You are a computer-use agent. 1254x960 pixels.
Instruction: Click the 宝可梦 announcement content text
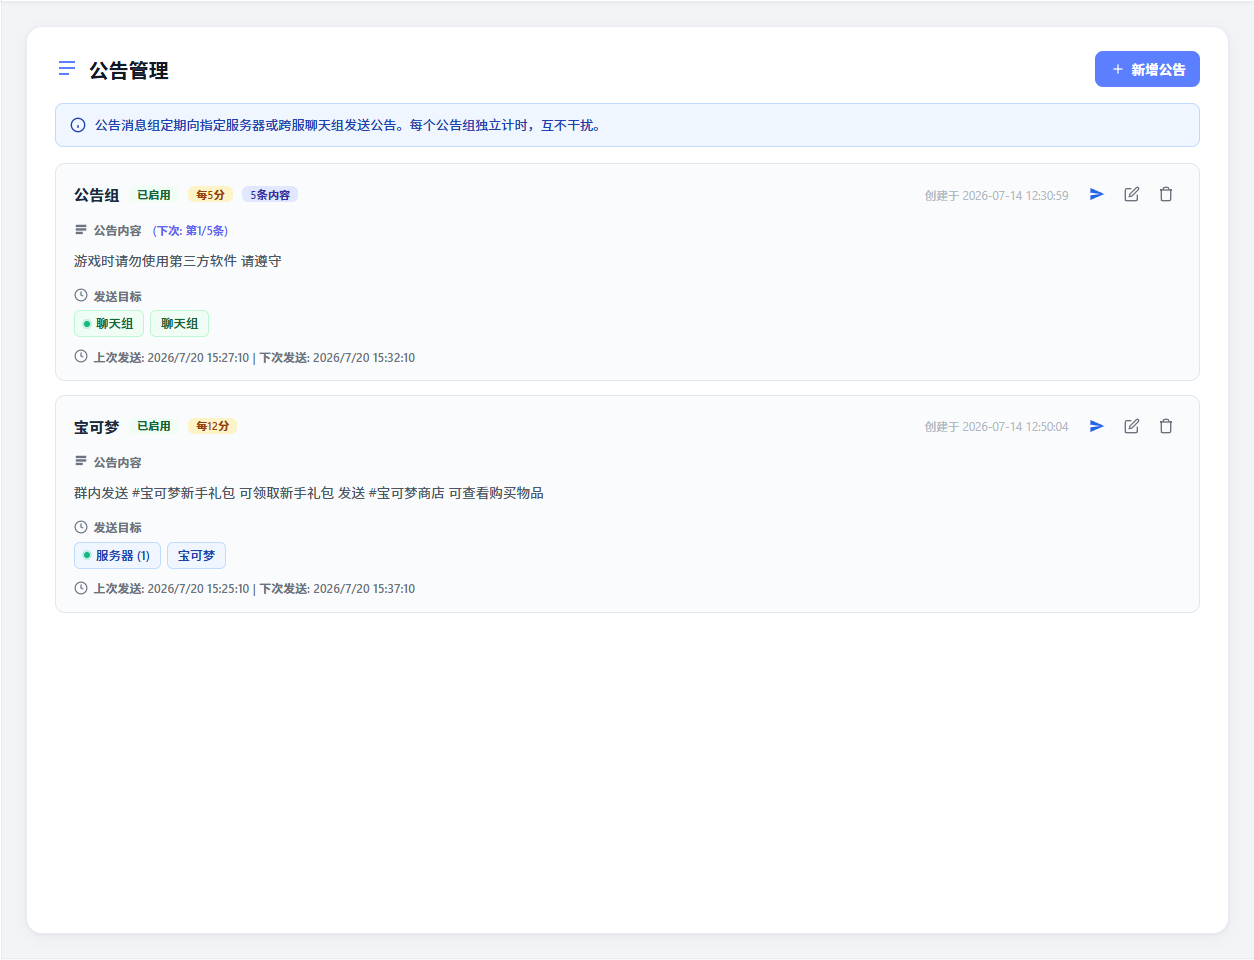[x=309, y=493]
